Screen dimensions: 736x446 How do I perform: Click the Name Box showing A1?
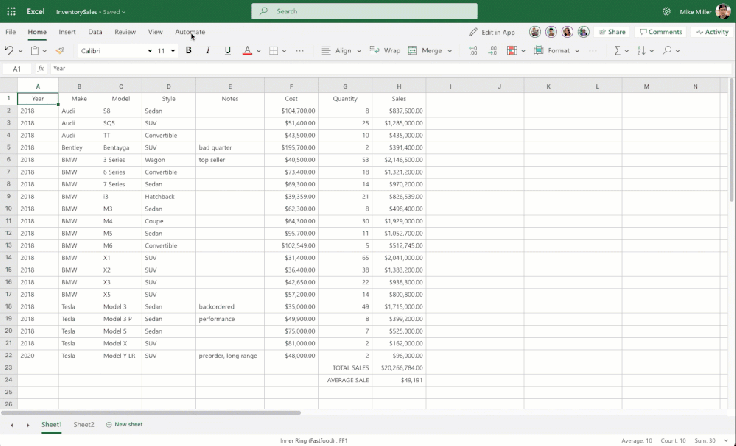click(x=17, y=69)
